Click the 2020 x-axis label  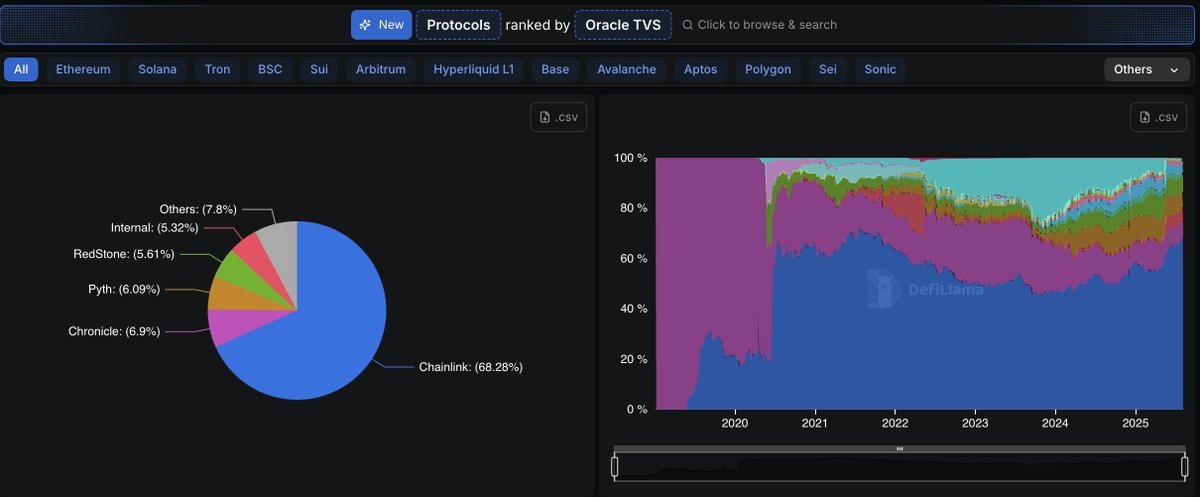(x=735, y=424)
